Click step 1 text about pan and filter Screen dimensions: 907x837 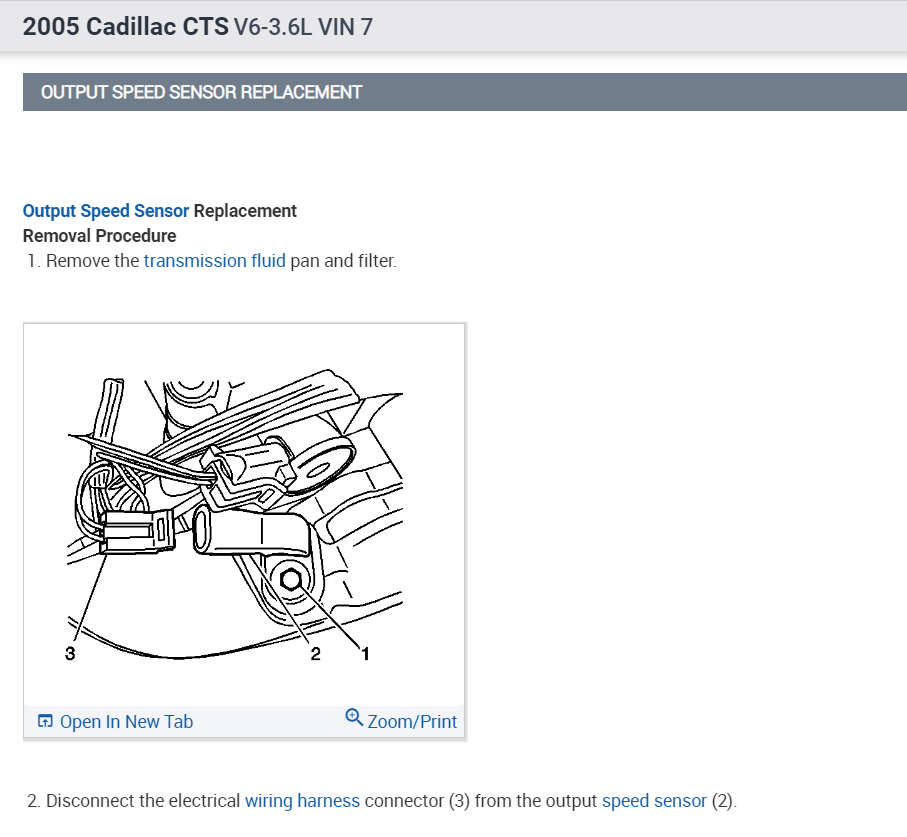pyautogui.click(x=212, y=261)
